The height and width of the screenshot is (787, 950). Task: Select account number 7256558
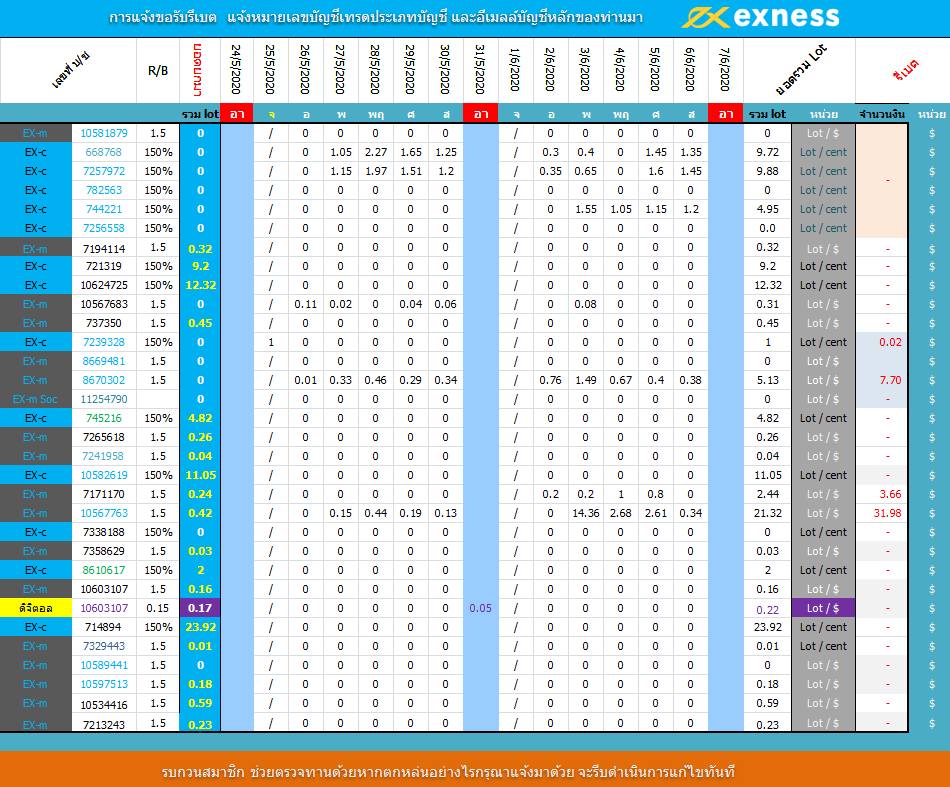[x=104, y=228]
